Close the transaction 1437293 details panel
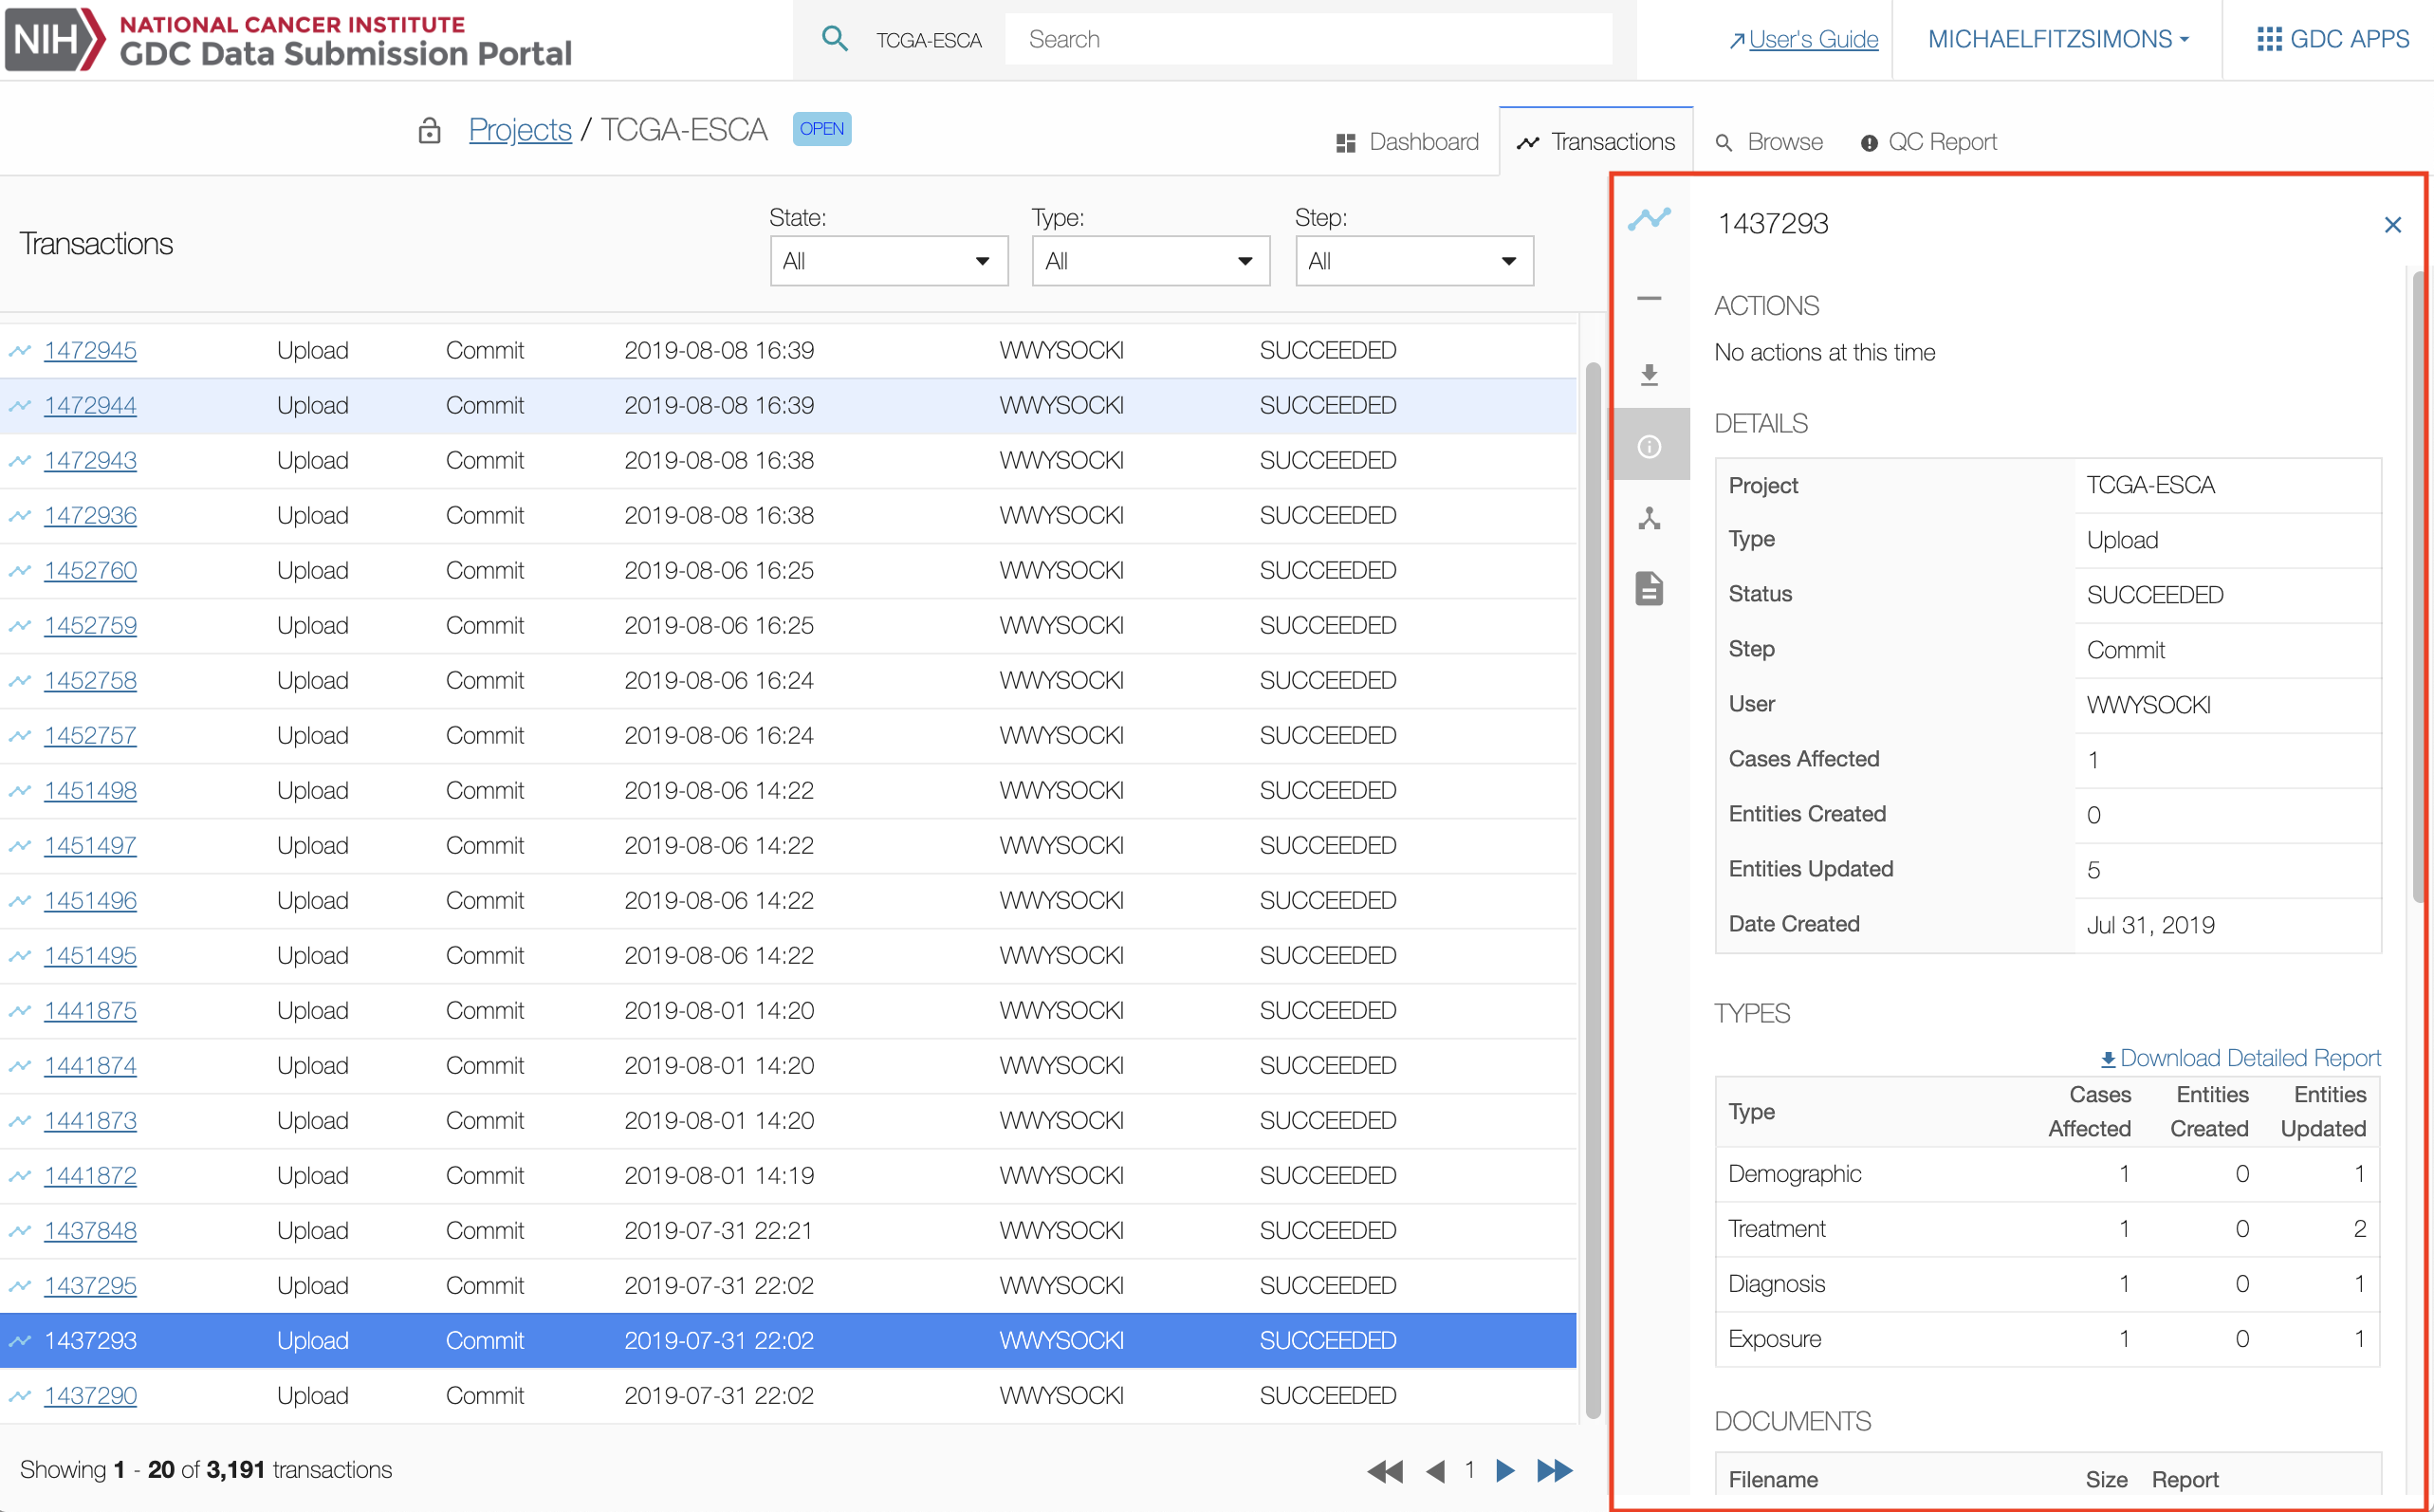Screen dimensions: 2434x1512 (x=2392, y=225)
